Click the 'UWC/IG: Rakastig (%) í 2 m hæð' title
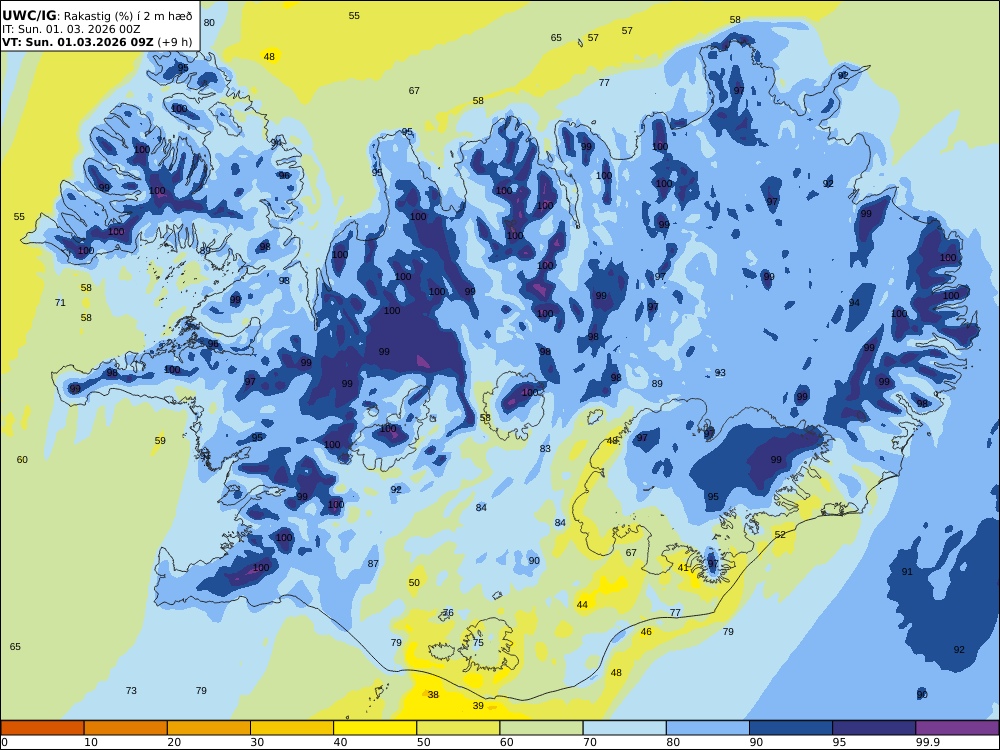 tap(97, 16)
